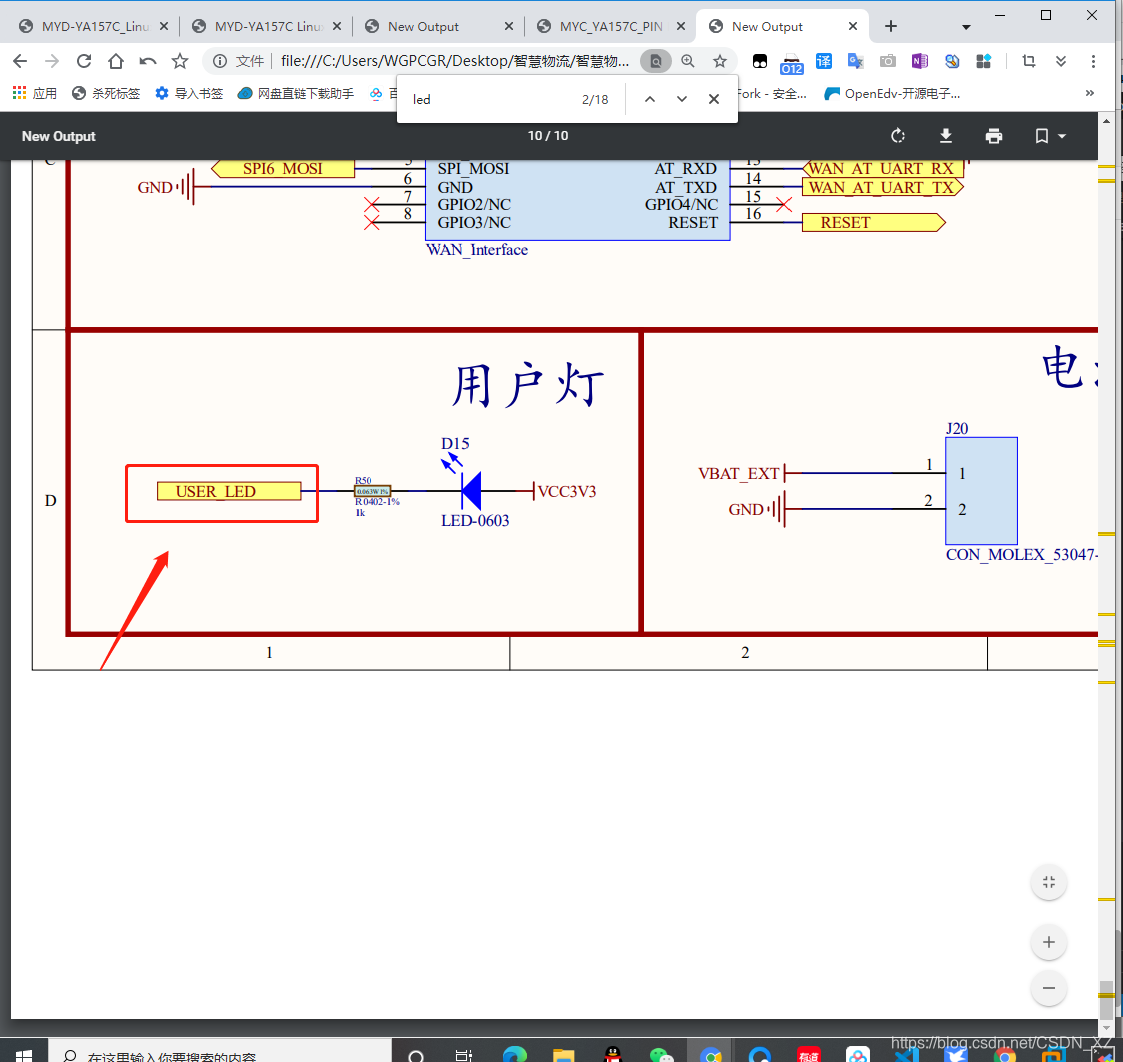Viewport: 1123px width, 1062px height.
Task: Close the active New Output tab
Action: click(x=852, y=26)
